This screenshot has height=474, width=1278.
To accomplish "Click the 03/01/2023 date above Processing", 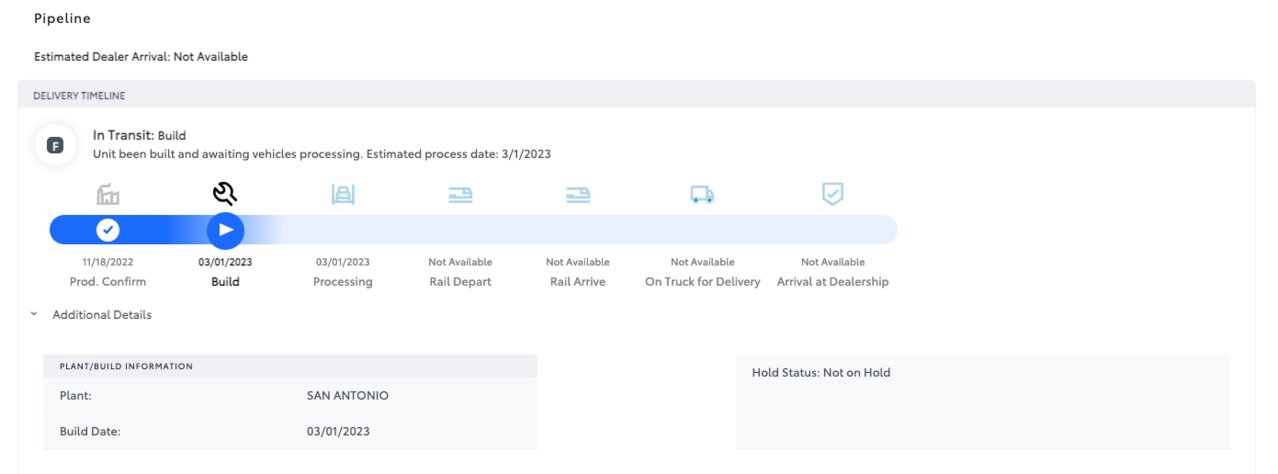I will point(343,262).
